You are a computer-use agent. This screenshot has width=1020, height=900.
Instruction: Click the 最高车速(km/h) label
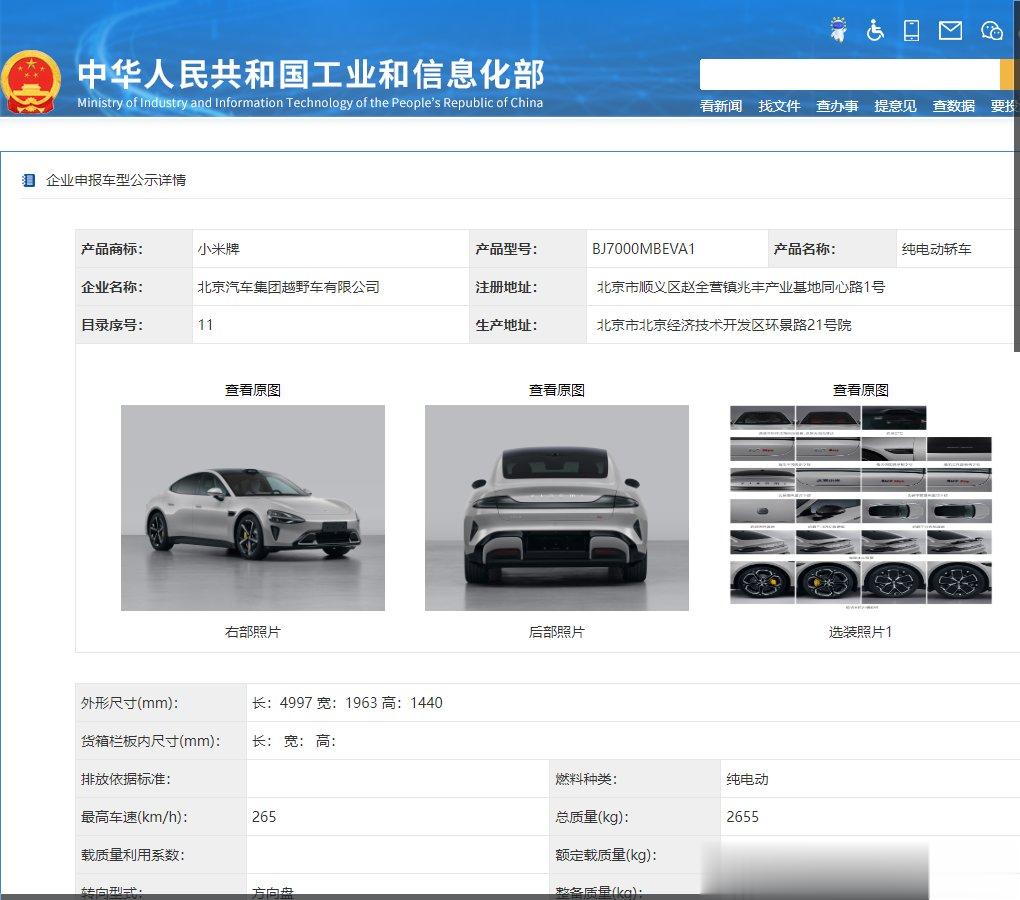pos(134,817)
